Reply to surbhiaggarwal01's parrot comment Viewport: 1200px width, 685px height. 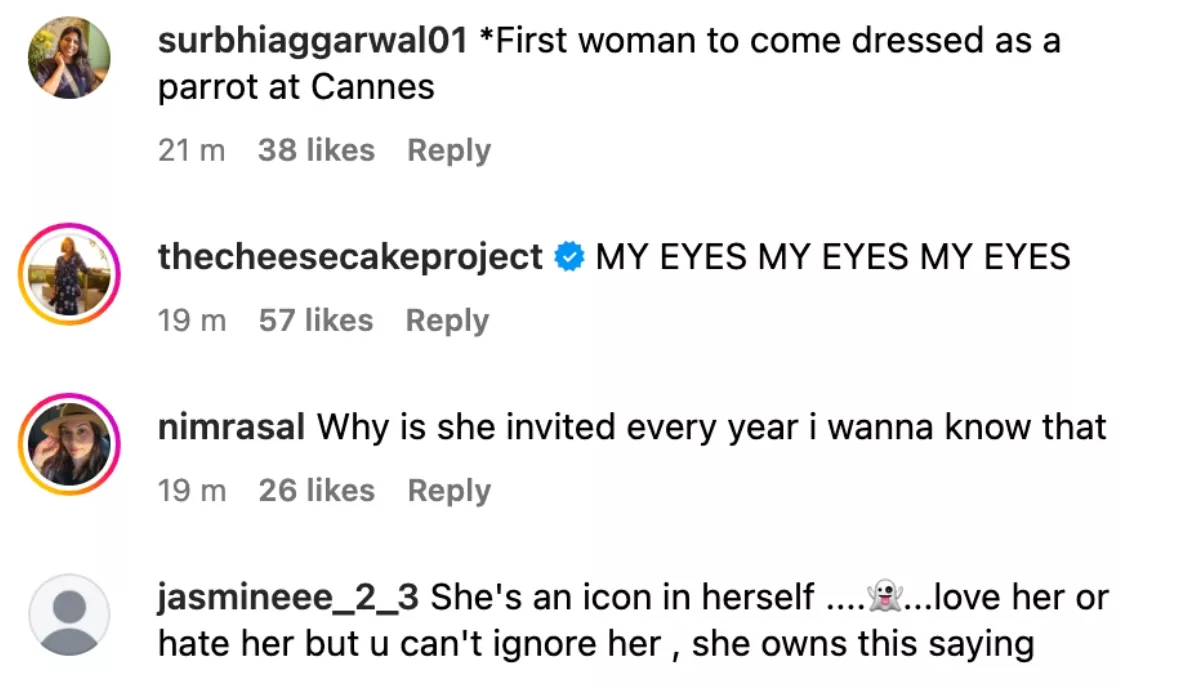click(449, 150)
